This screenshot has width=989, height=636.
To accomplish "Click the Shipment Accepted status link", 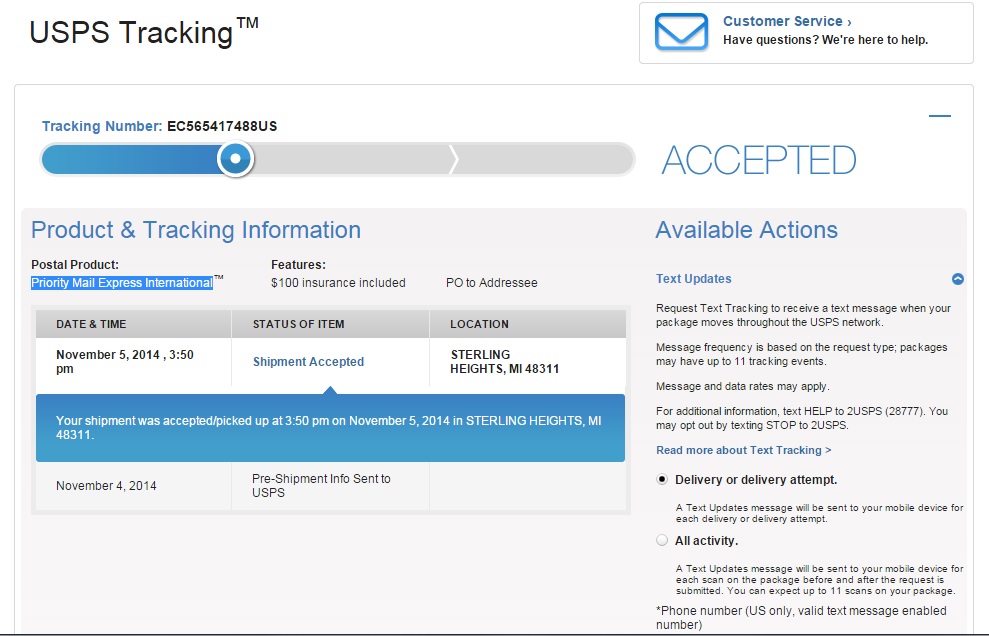I will 308,362.
